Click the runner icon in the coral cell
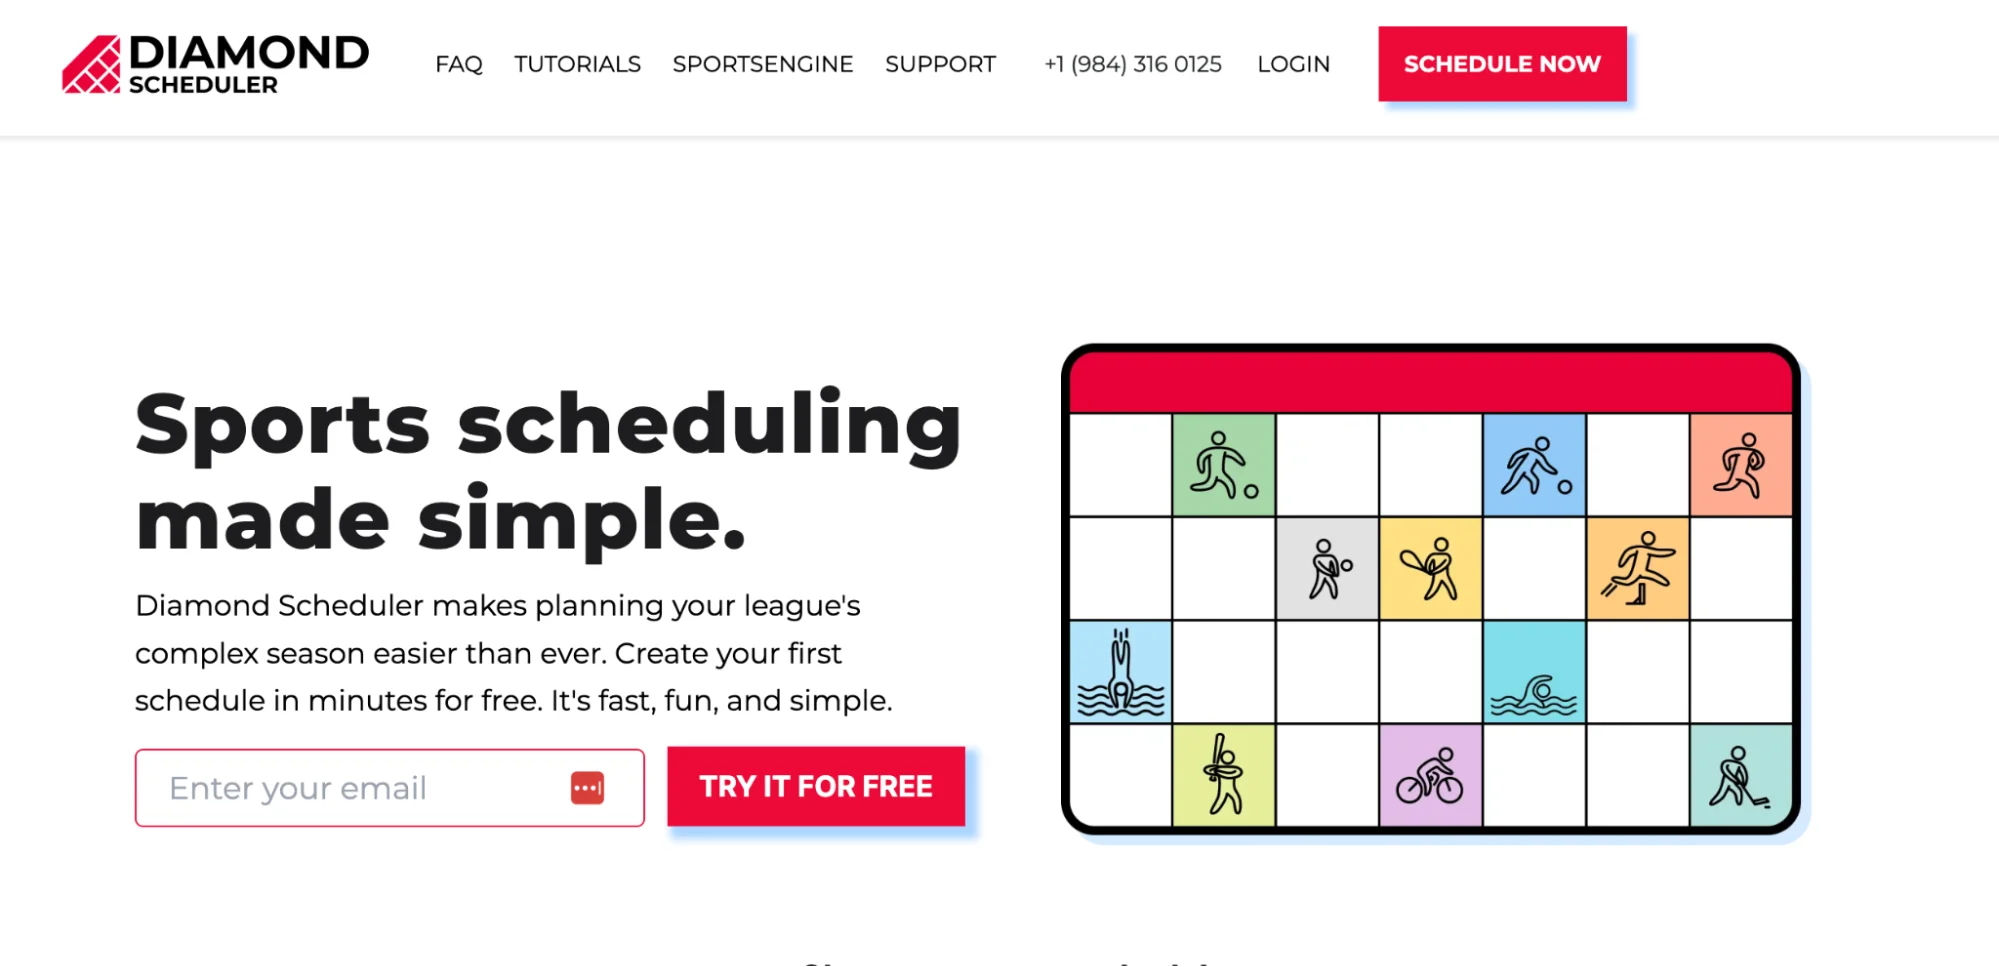 [x=1742, y=465]
